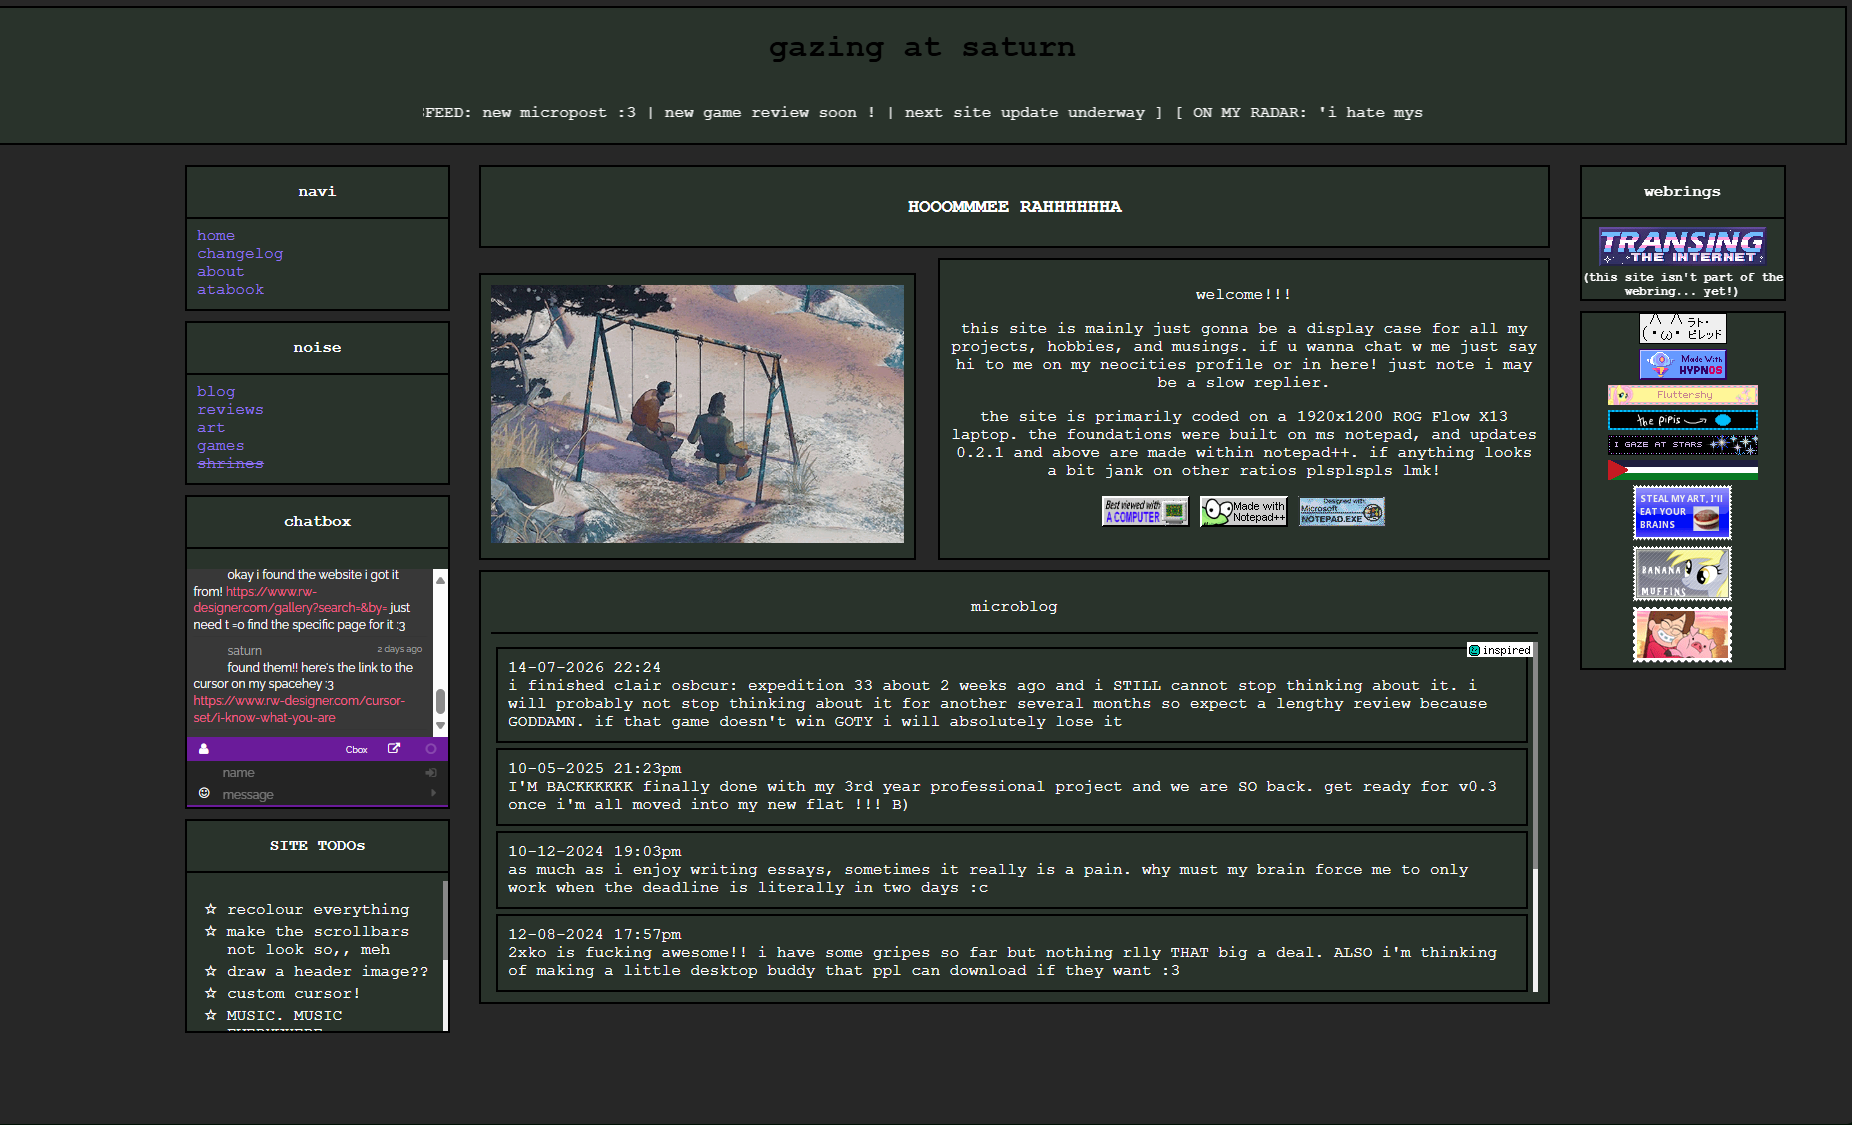Click the chatbox status circle icon
Image resolution: width=1852 pixels, height=1125 pixels.
431,749
